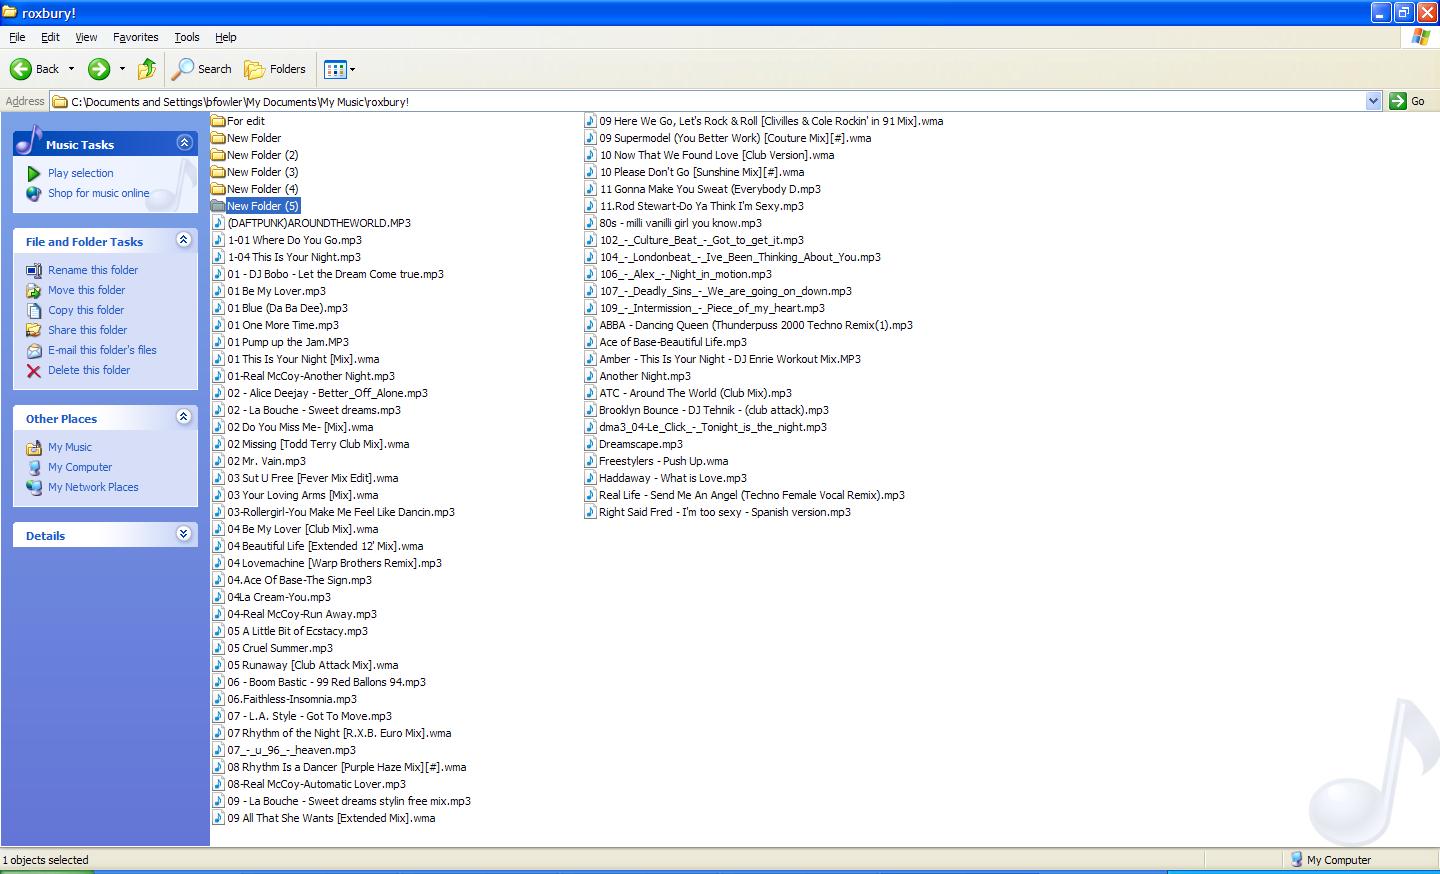Click the address bar path field
1440x874 pixels.
[700, 101]
